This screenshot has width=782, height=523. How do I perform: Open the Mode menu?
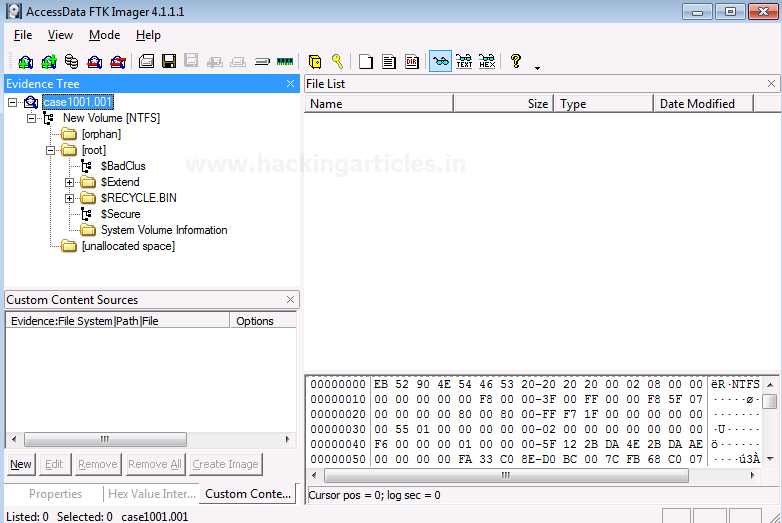(105, 35)
